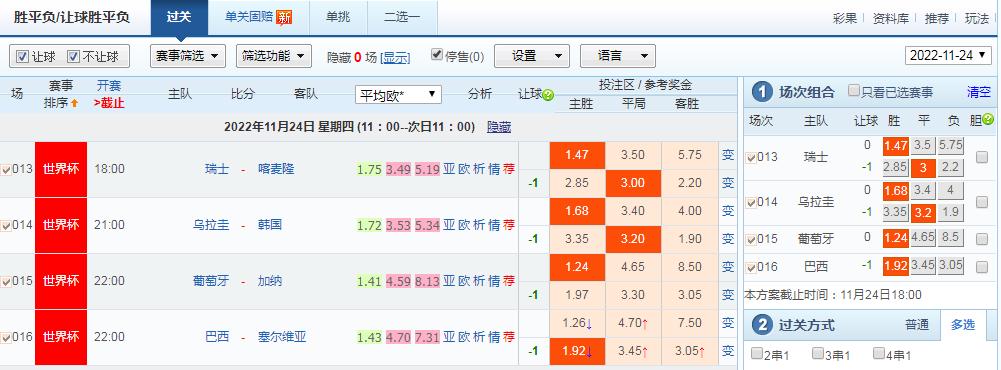1001x370 pixels.
Task: Click 荐 link for 瑞士 match
Action: [509, 170]
